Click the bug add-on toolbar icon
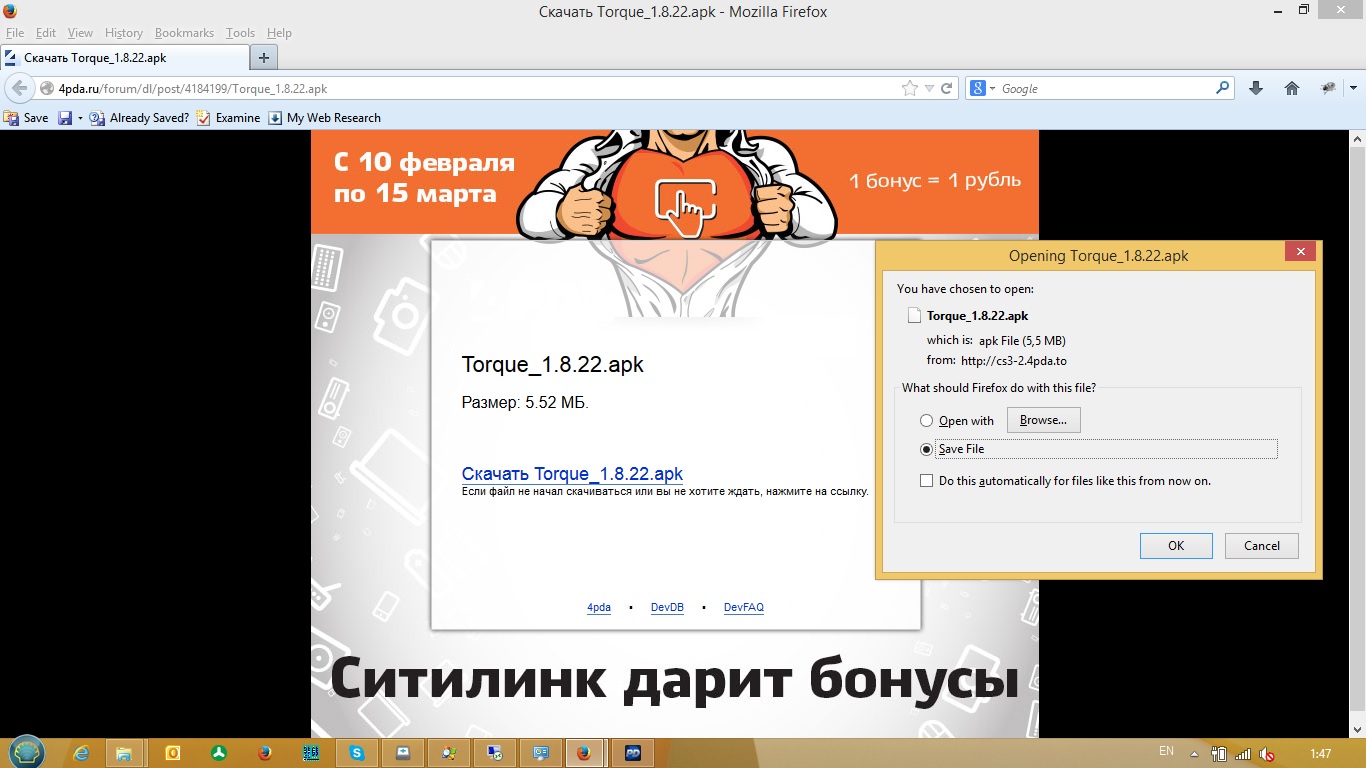1366x768 pixels. pyautogui.click(x=1328, y=88)
